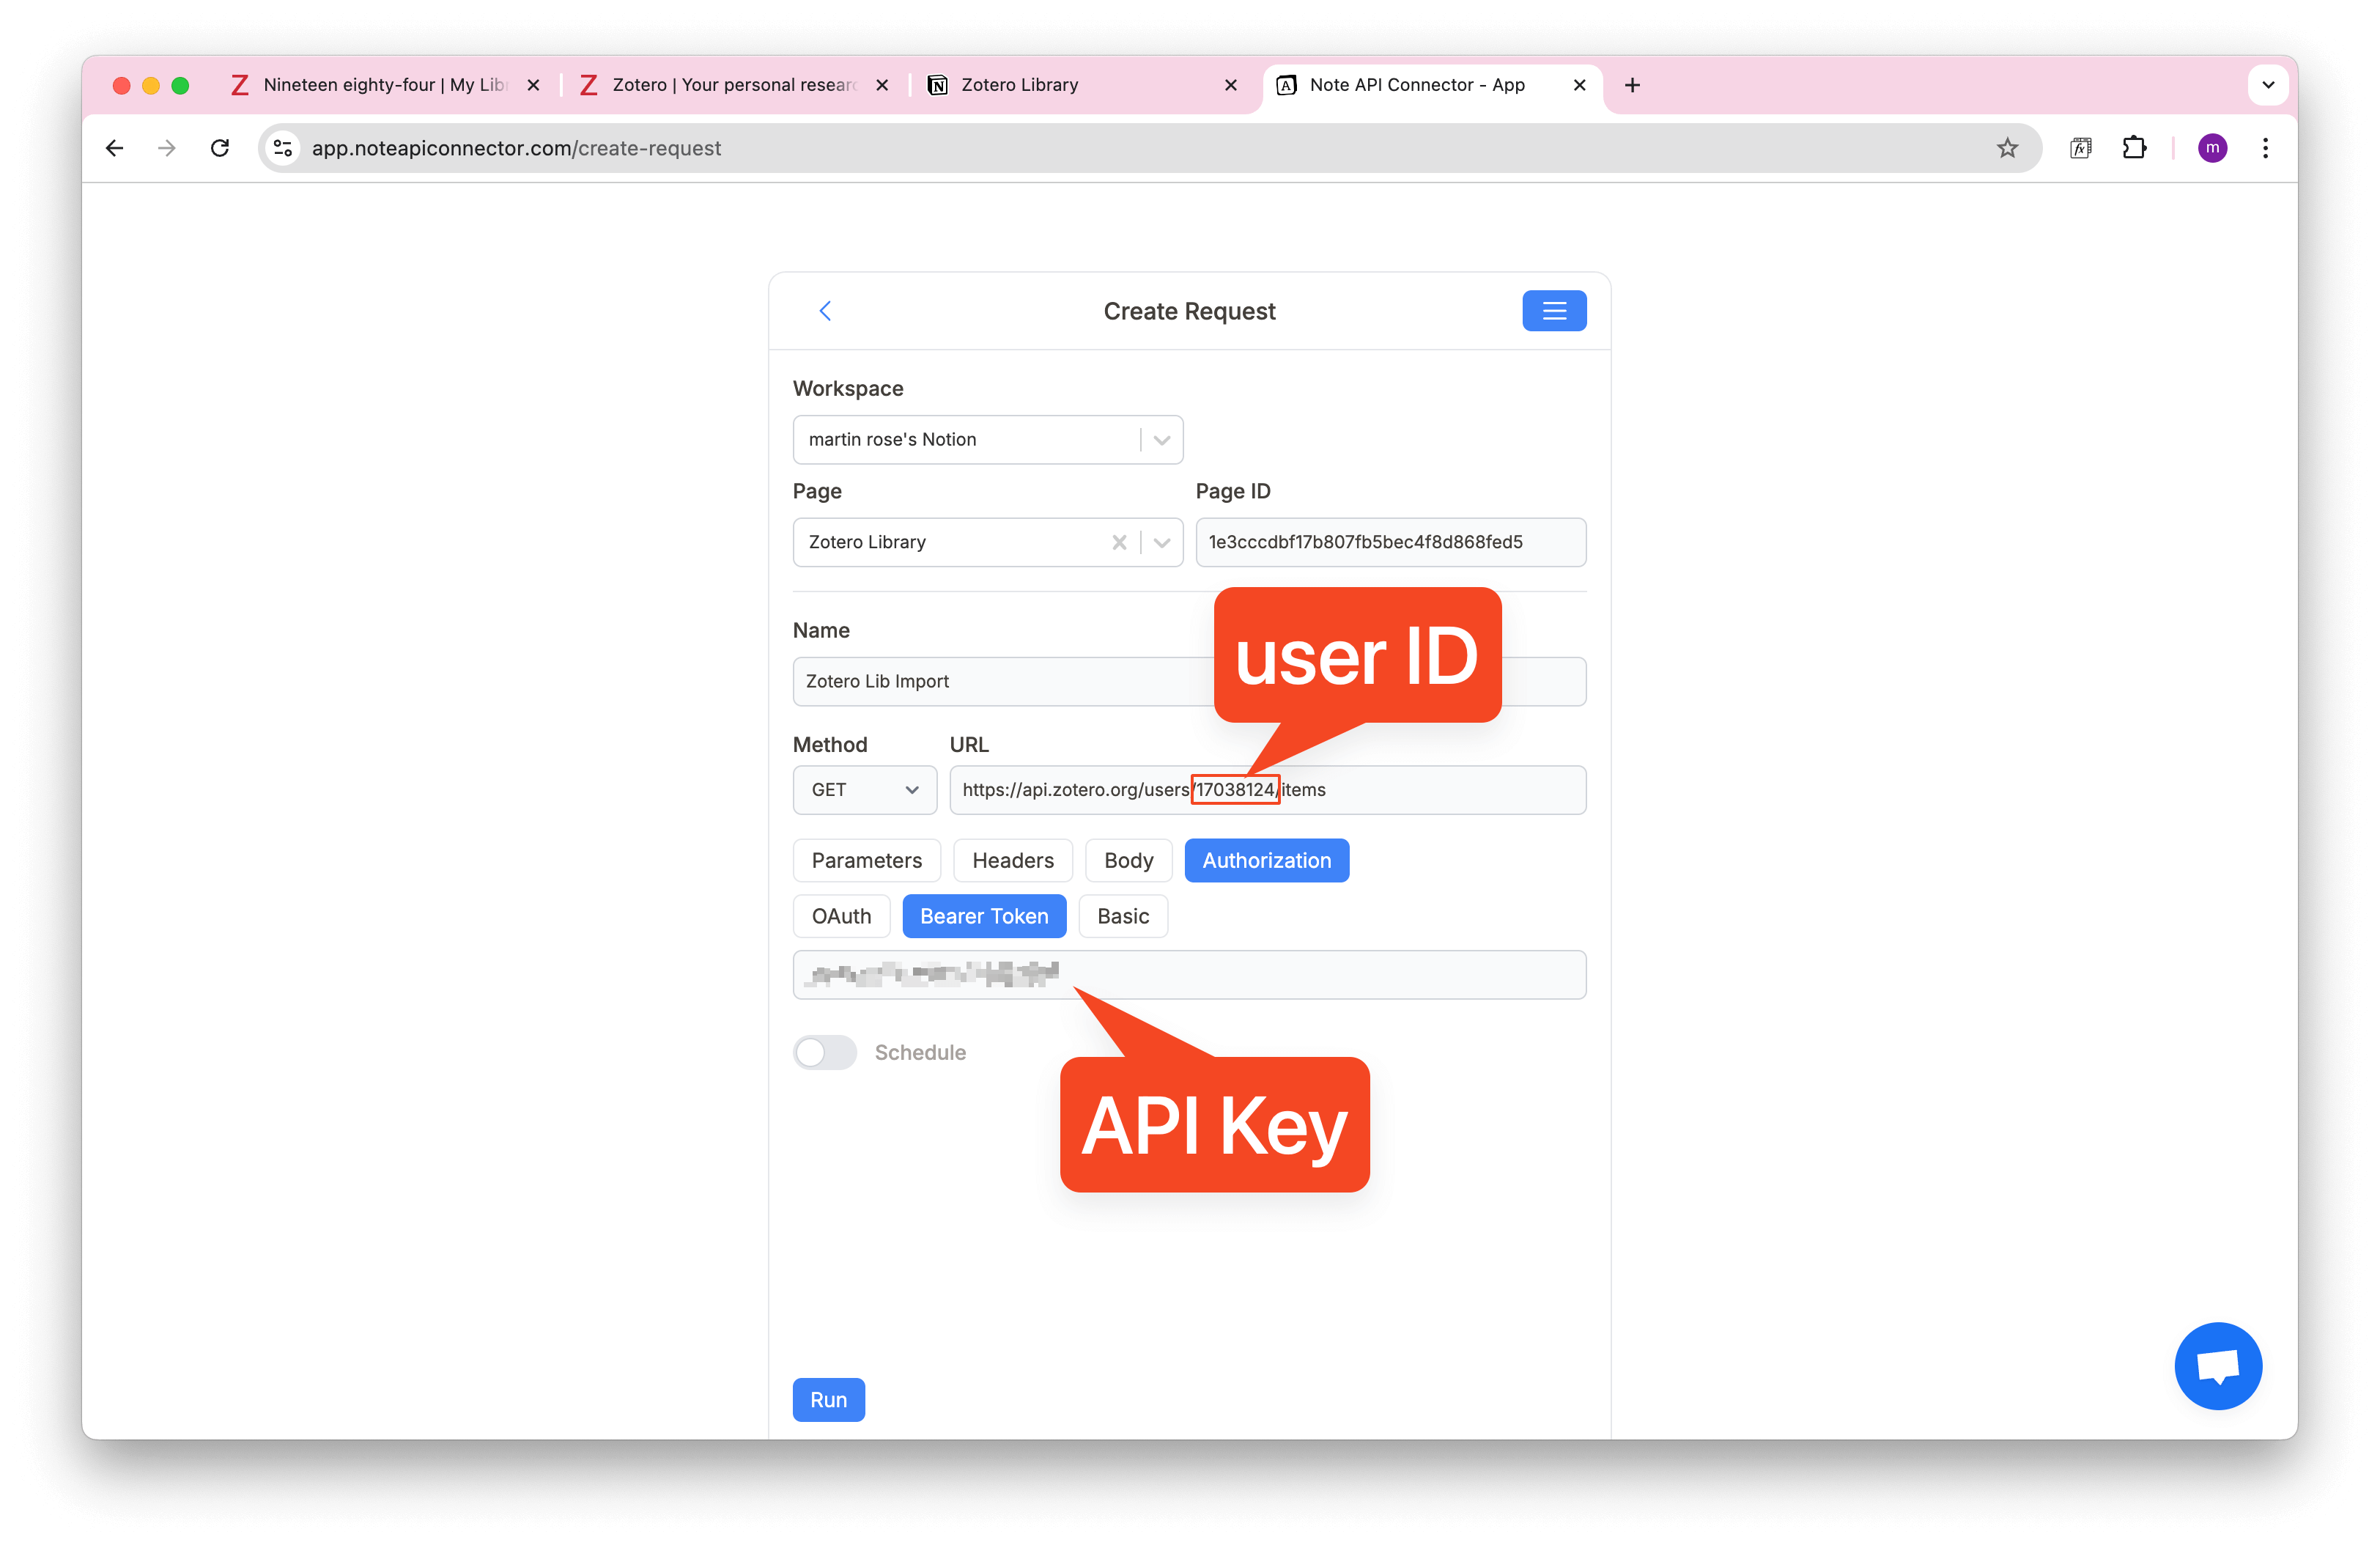
Task: Open the Extensions puzzle icon
Action: coord(2134,148)
